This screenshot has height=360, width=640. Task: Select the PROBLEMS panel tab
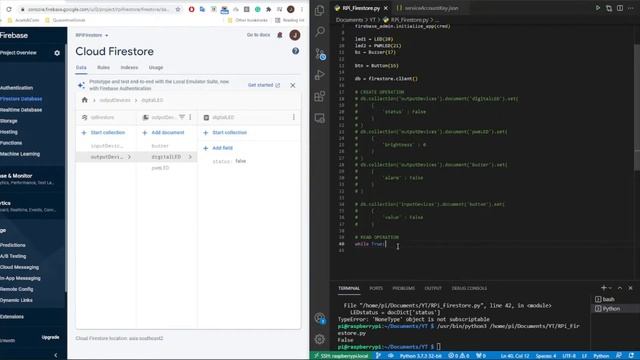(404, 288)
